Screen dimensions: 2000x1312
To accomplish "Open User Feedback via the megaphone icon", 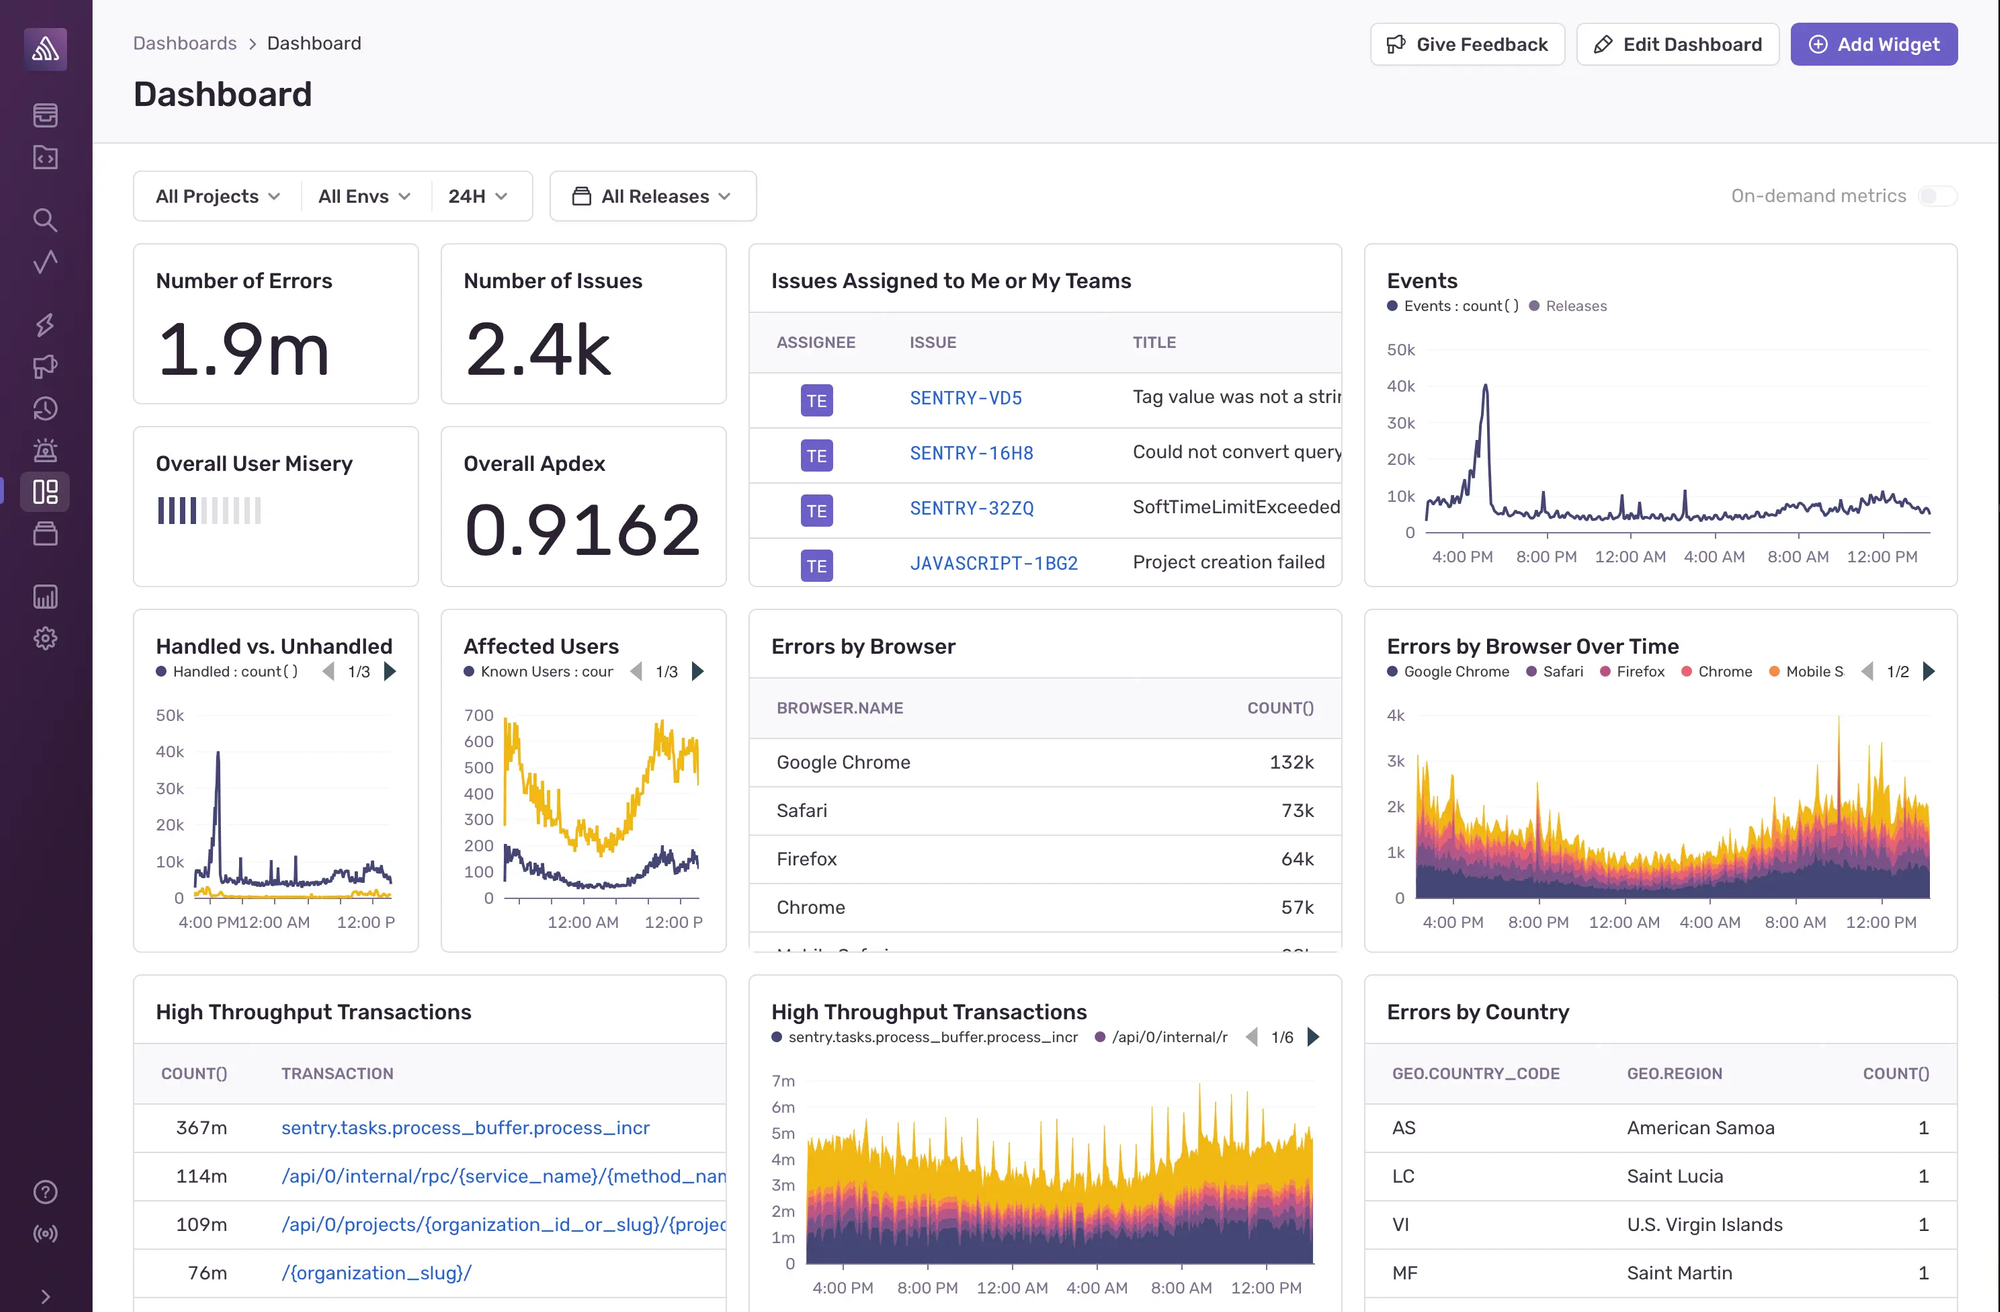I will [x=45, y=367].
